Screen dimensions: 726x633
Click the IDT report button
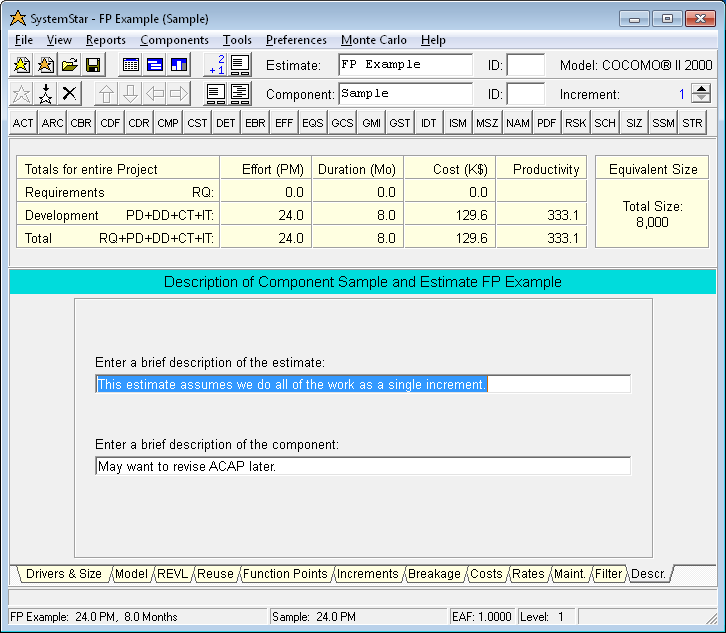[429, 123]
